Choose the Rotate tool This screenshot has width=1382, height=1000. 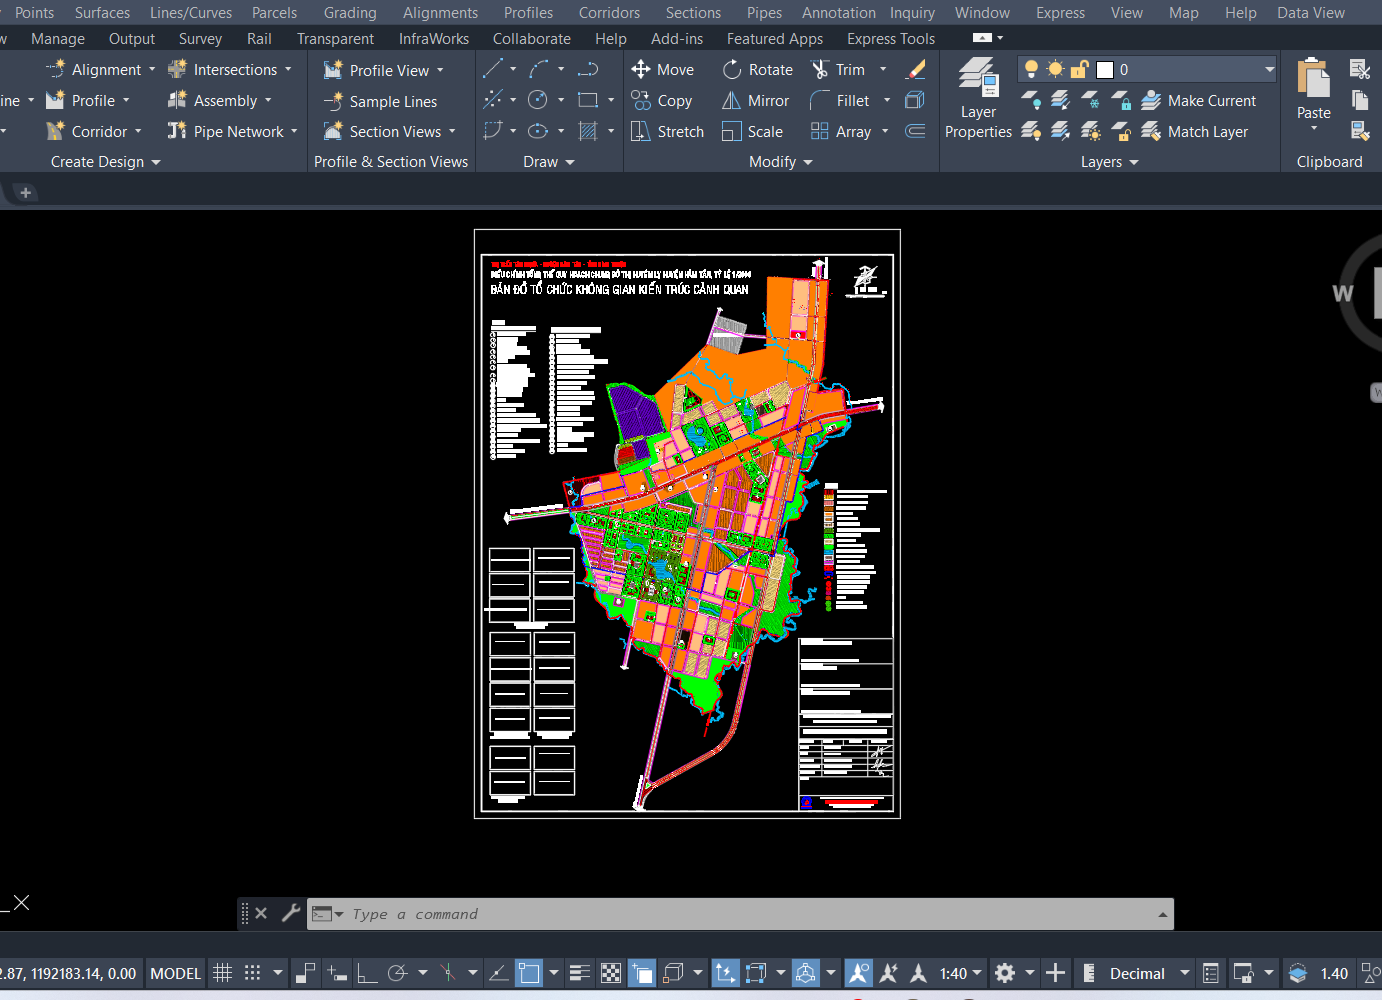tap(758, 69)
